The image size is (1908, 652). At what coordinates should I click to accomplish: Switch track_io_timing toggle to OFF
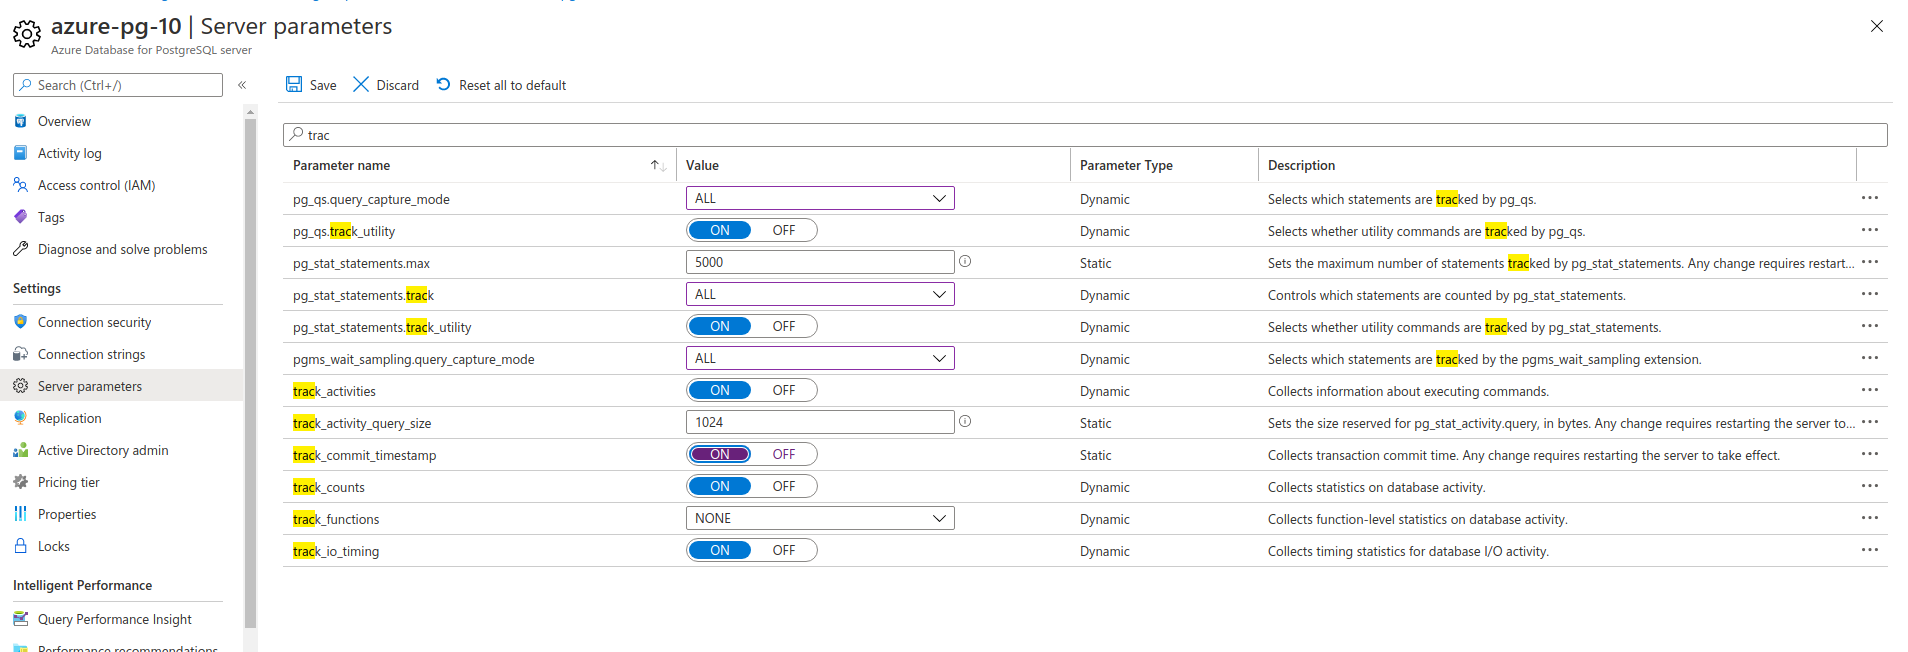point(784,551)
